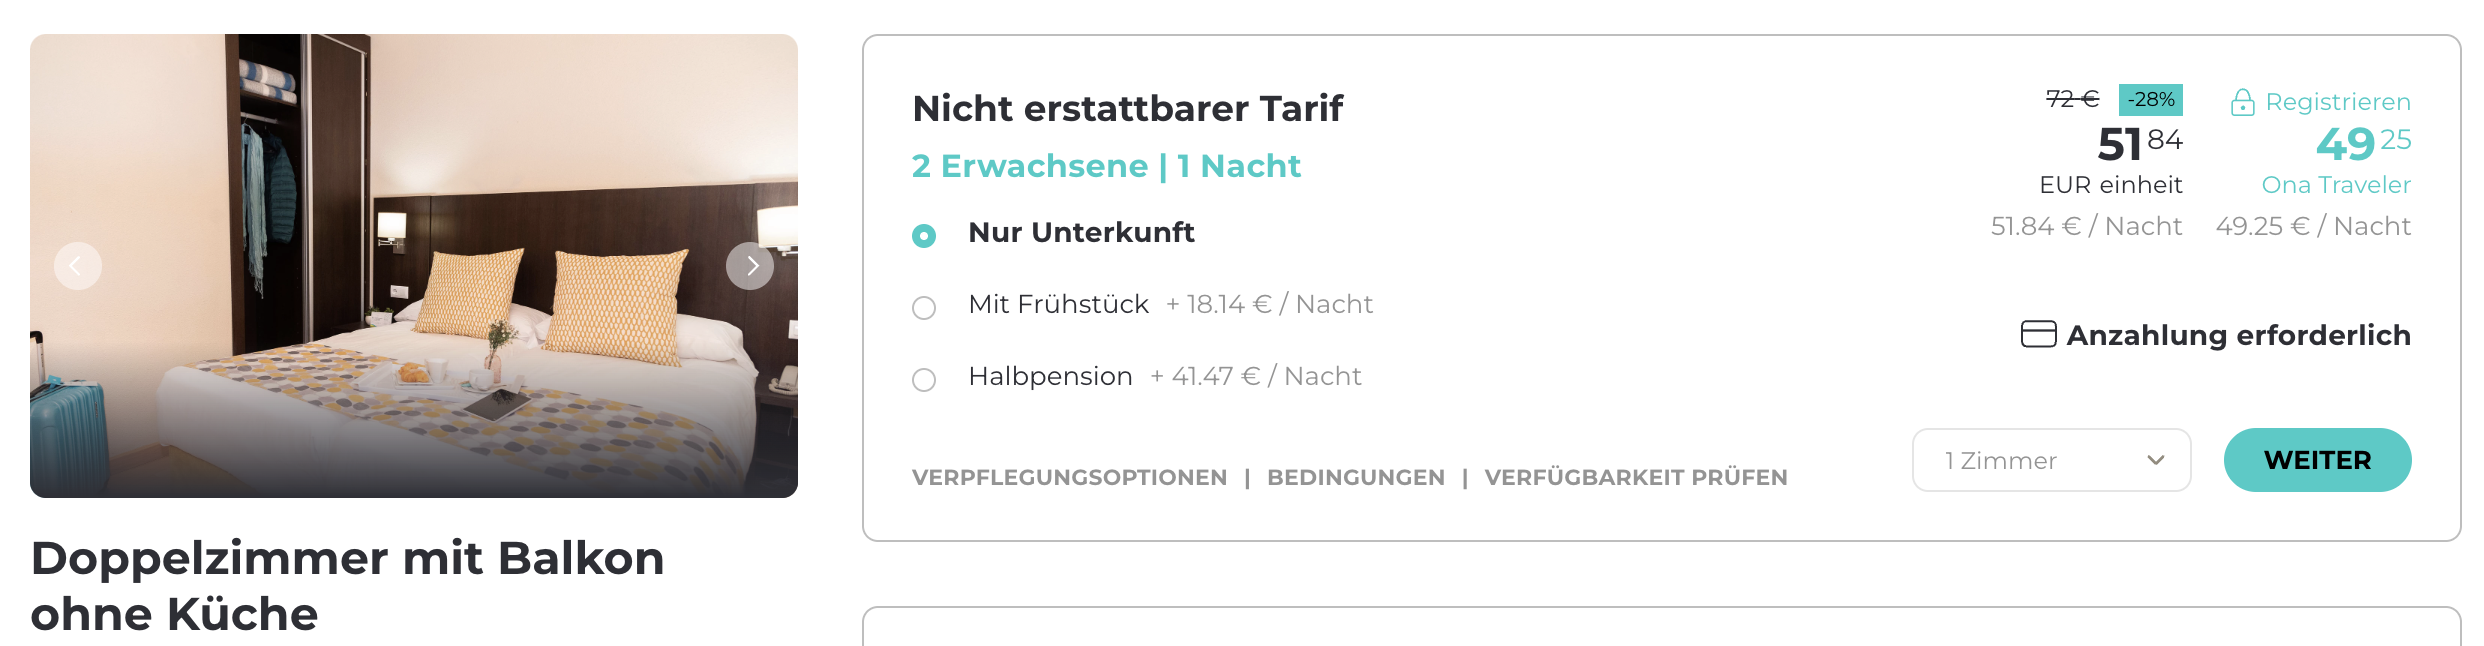Screen dimensions: 2484x646
Task: Click the Doppelzimmer mit Balkon ohne Küche title
Action: [348, 586]
